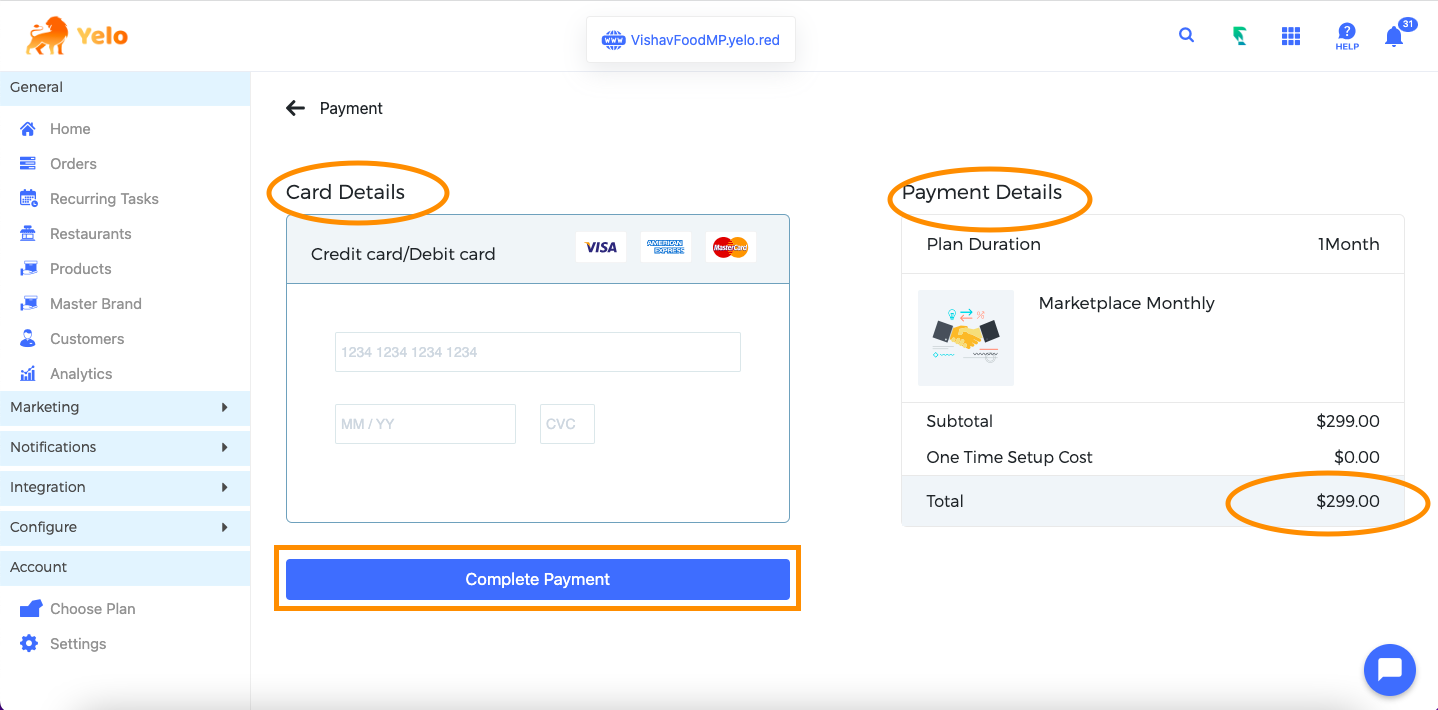This screenshot has width=1438, height=710.
Task: Click the Complete Payment button
Action: 538,579
